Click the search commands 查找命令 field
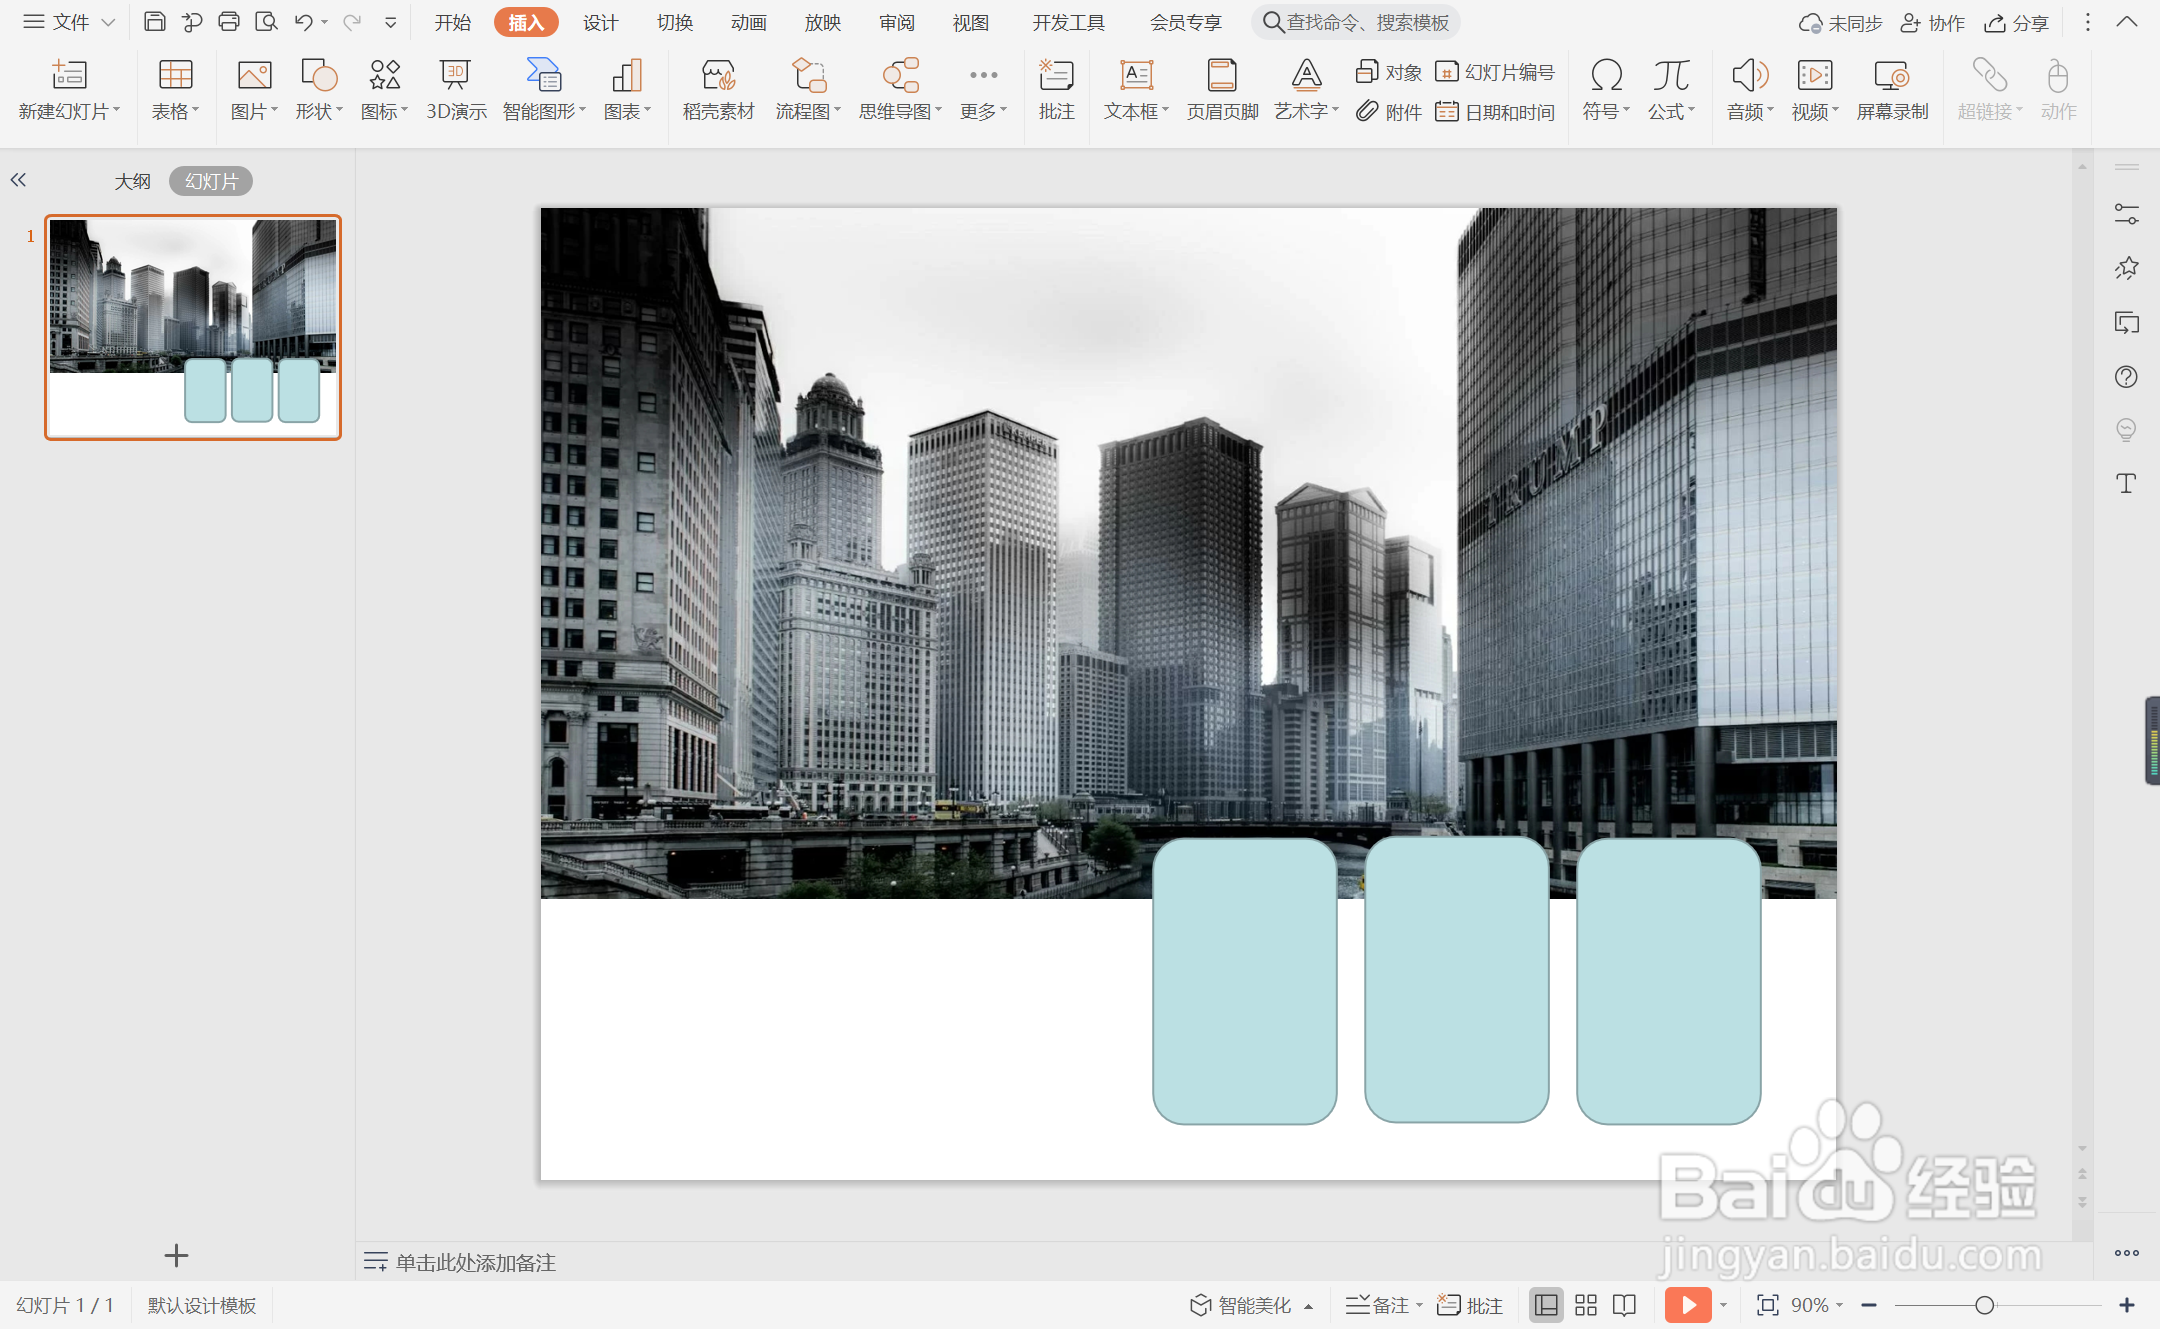The image size is (2160, 1329). [1356, 22]
